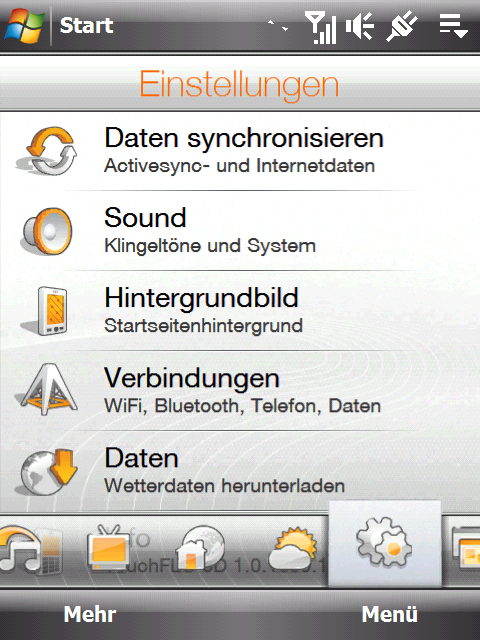Expand the notification dropdown icon at top right
480x640 pixels.
[x=453, y=26]
